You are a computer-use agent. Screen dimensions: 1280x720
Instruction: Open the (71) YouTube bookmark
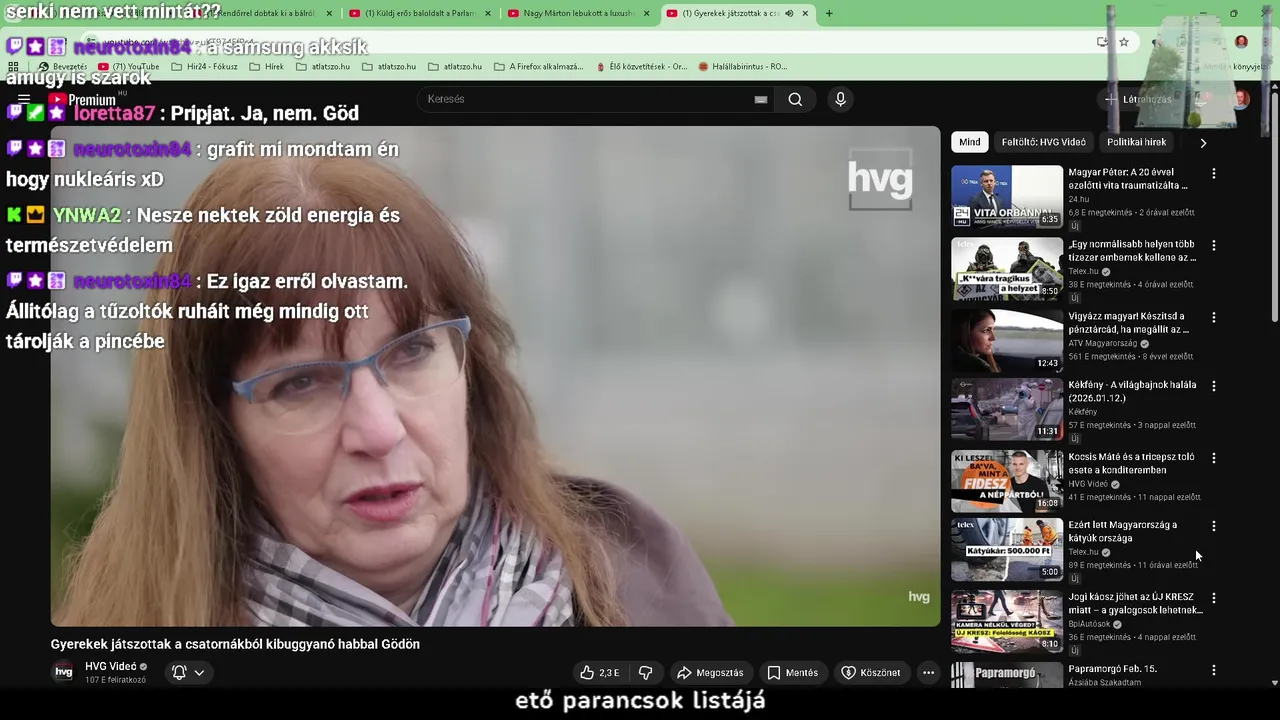(x=130, y=67)
